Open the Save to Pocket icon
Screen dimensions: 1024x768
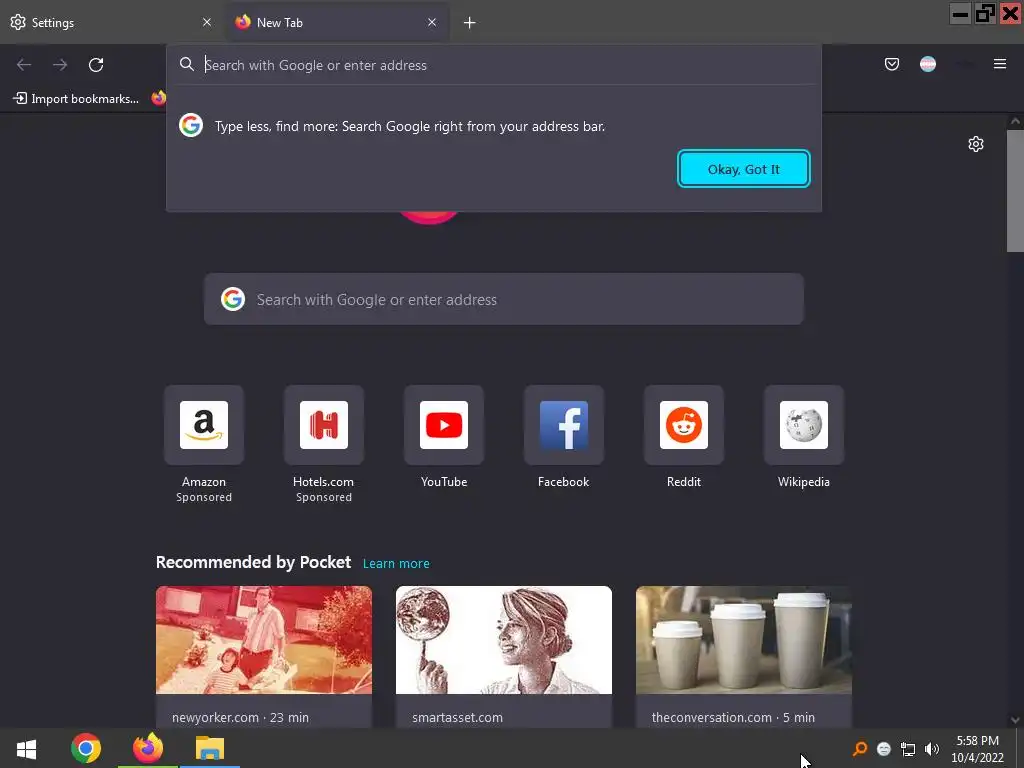pos(891,64)
